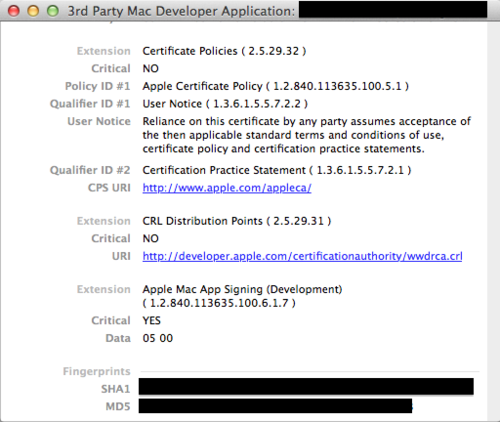Click the redacted MD5 fingerprint field
Image resolution: width=500 pixels, height=422 pixels.
(x=275, y=406)
